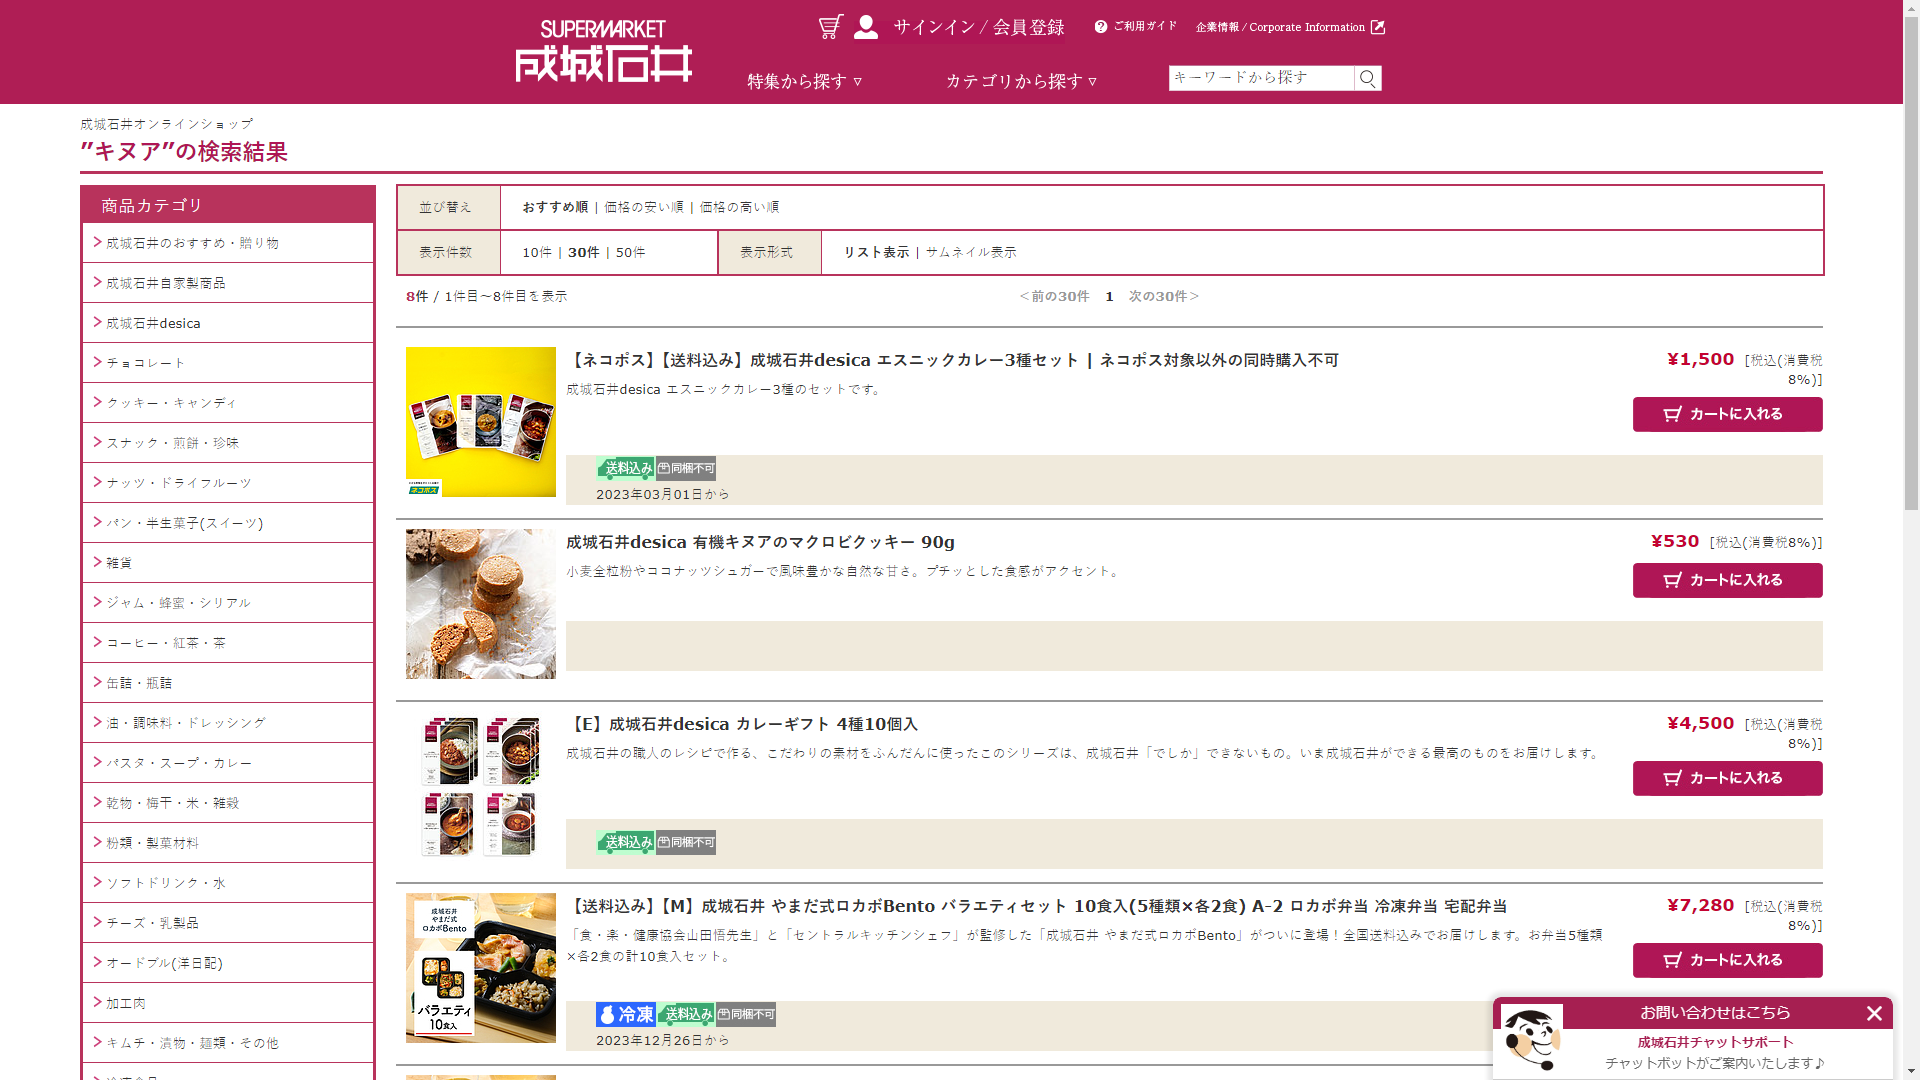Open the 有機キヌアのマクロビクッキー product link
Viewport: 1920px width, 1080px height.
(760, 542)
